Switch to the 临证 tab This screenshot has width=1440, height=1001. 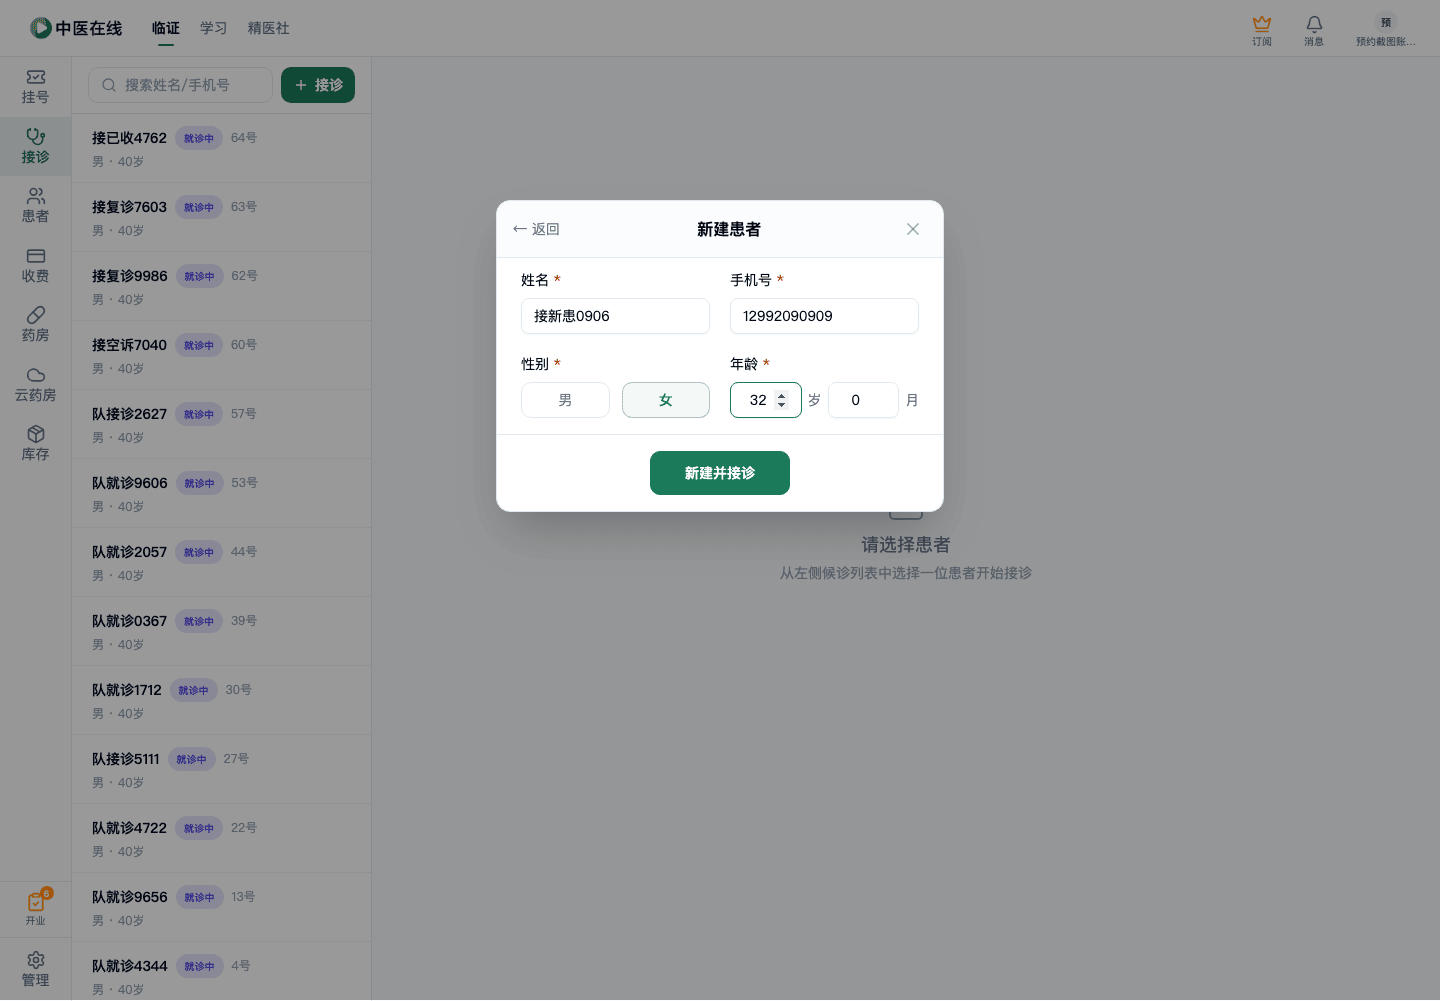click(166, 28)
